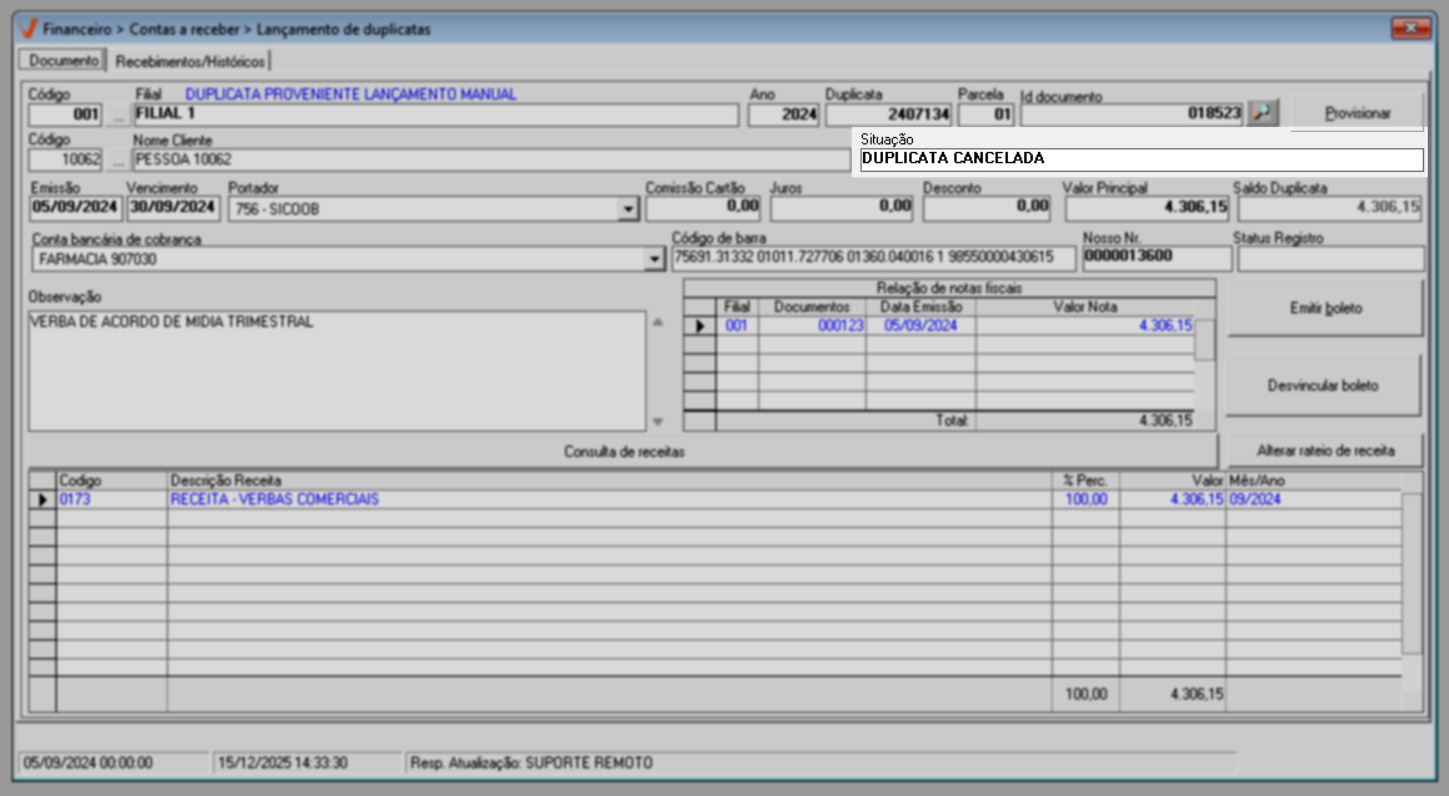Click the magnifier icon beside Id documento
The image size is (1449, 796).
1264,114
